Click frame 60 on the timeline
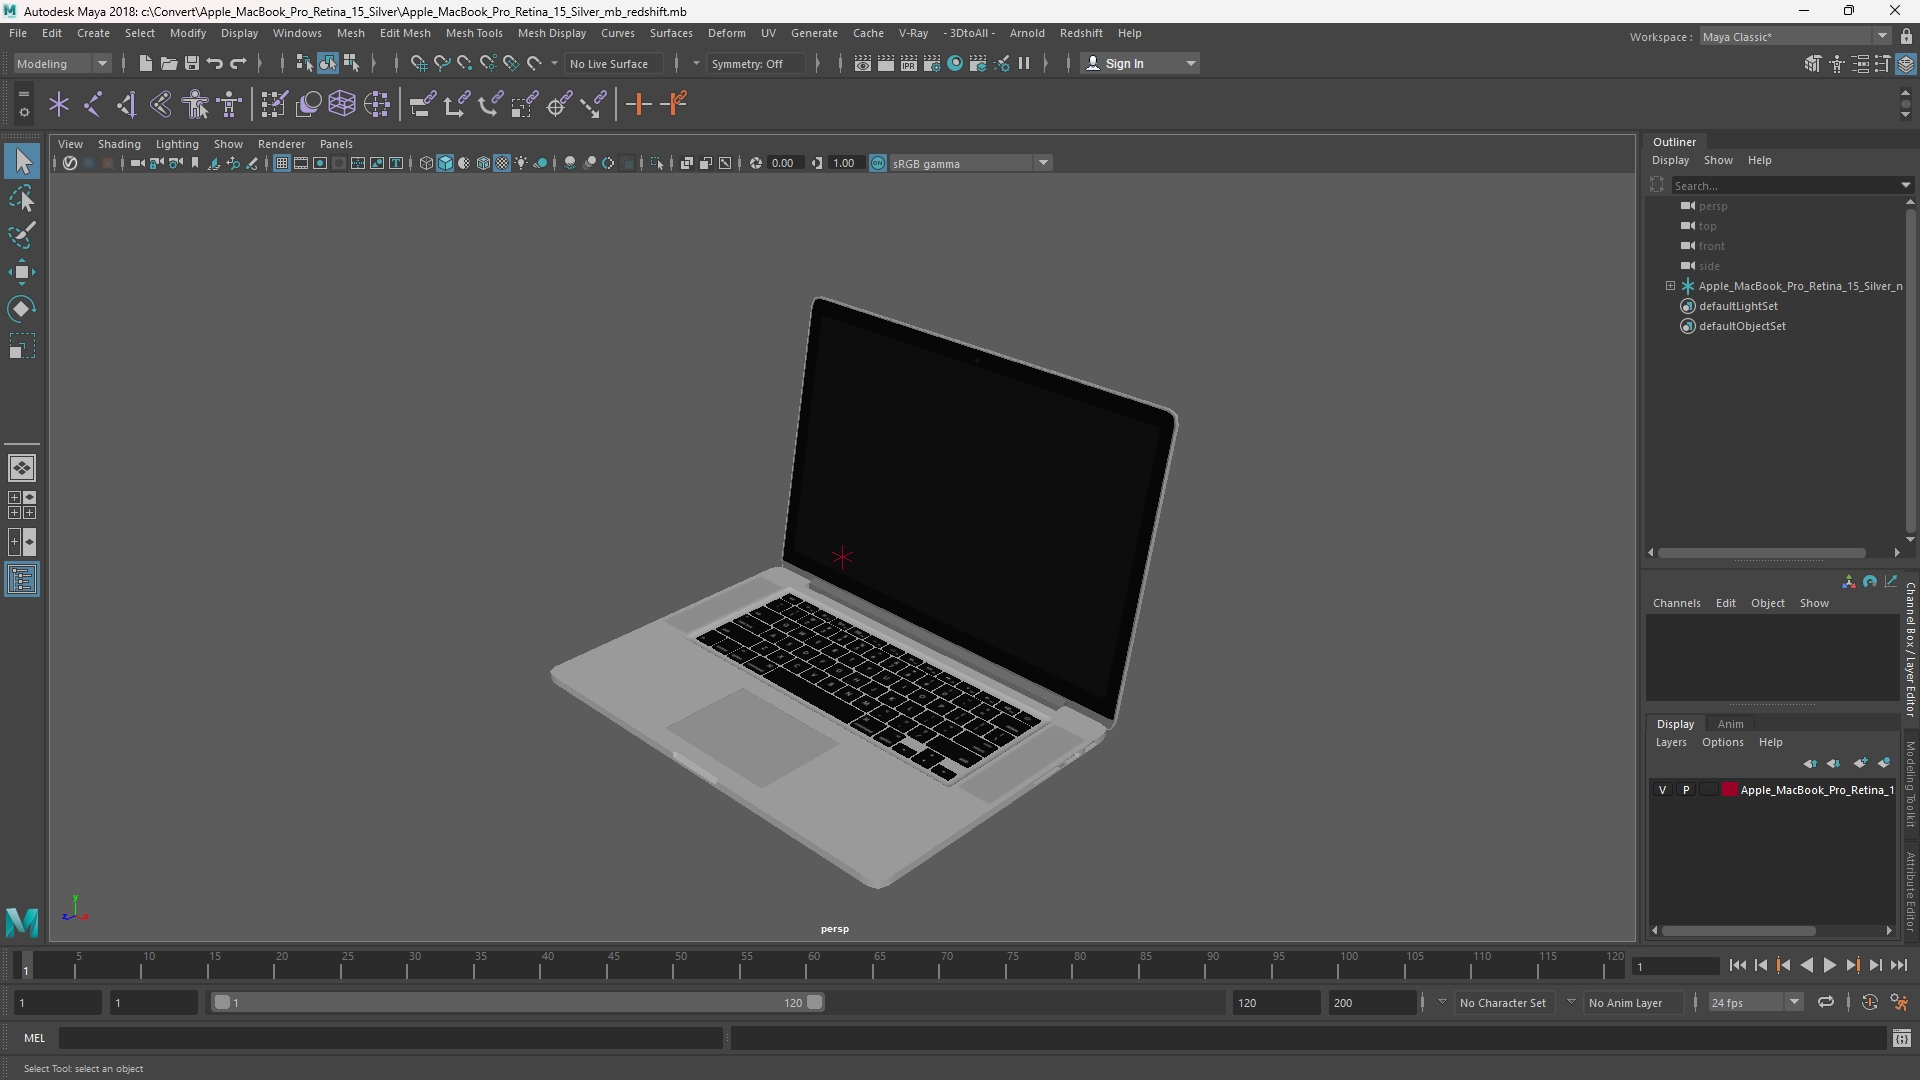Screen dimensions: 1920x1080 (813, 966)
